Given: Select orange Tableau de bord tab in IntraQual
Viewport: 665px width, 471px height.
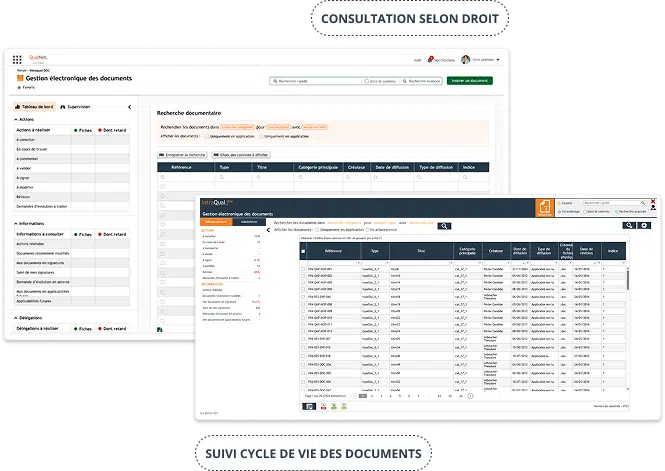Looking at the screenshot, I should (x=216, y=222).
